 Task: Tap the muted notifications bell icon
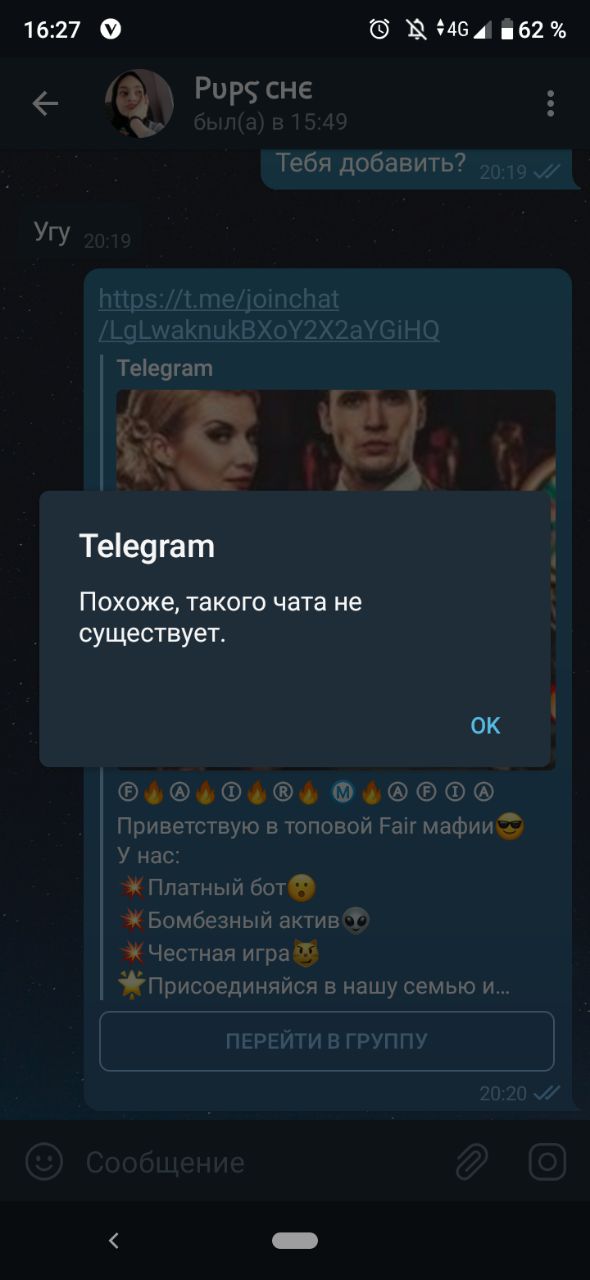[416, 30]
